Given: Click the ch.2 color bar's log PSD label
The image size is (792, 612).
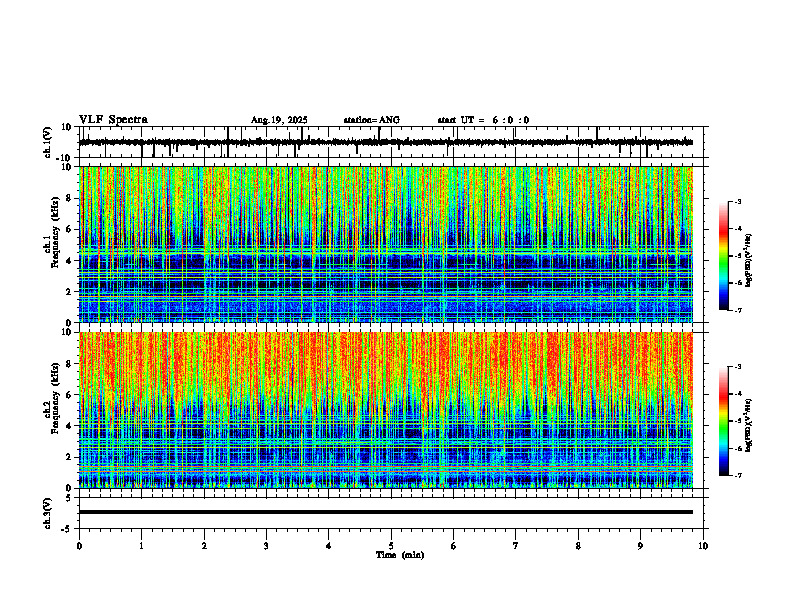Looking at the screenshot, I should click(x=749, y=426).
